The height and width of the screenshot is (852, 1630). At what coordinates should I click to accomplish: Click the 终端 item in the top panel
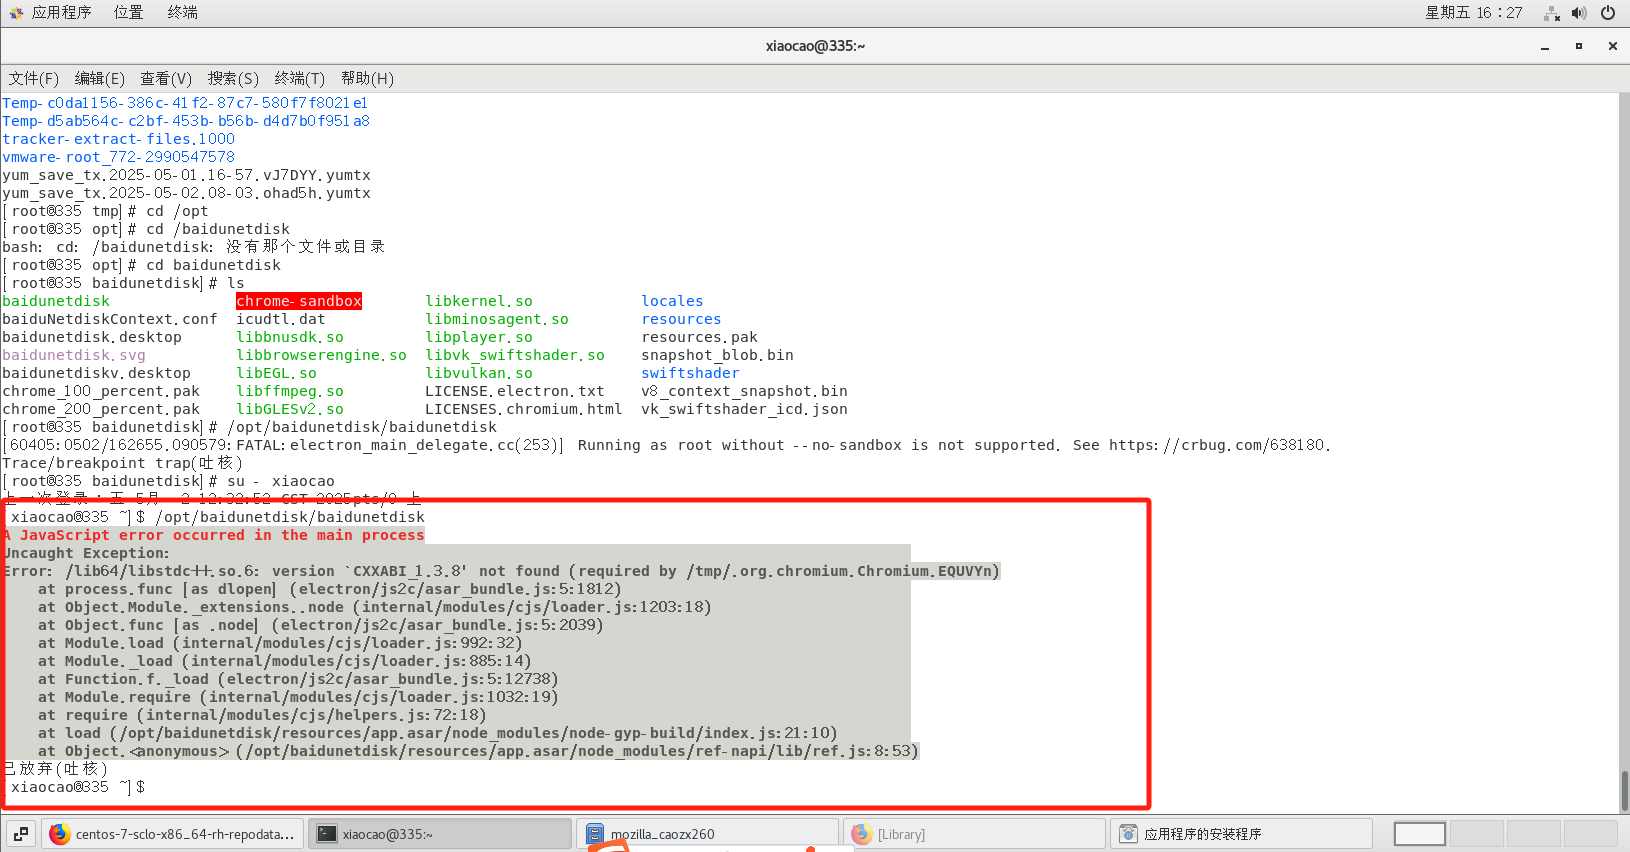182,13
